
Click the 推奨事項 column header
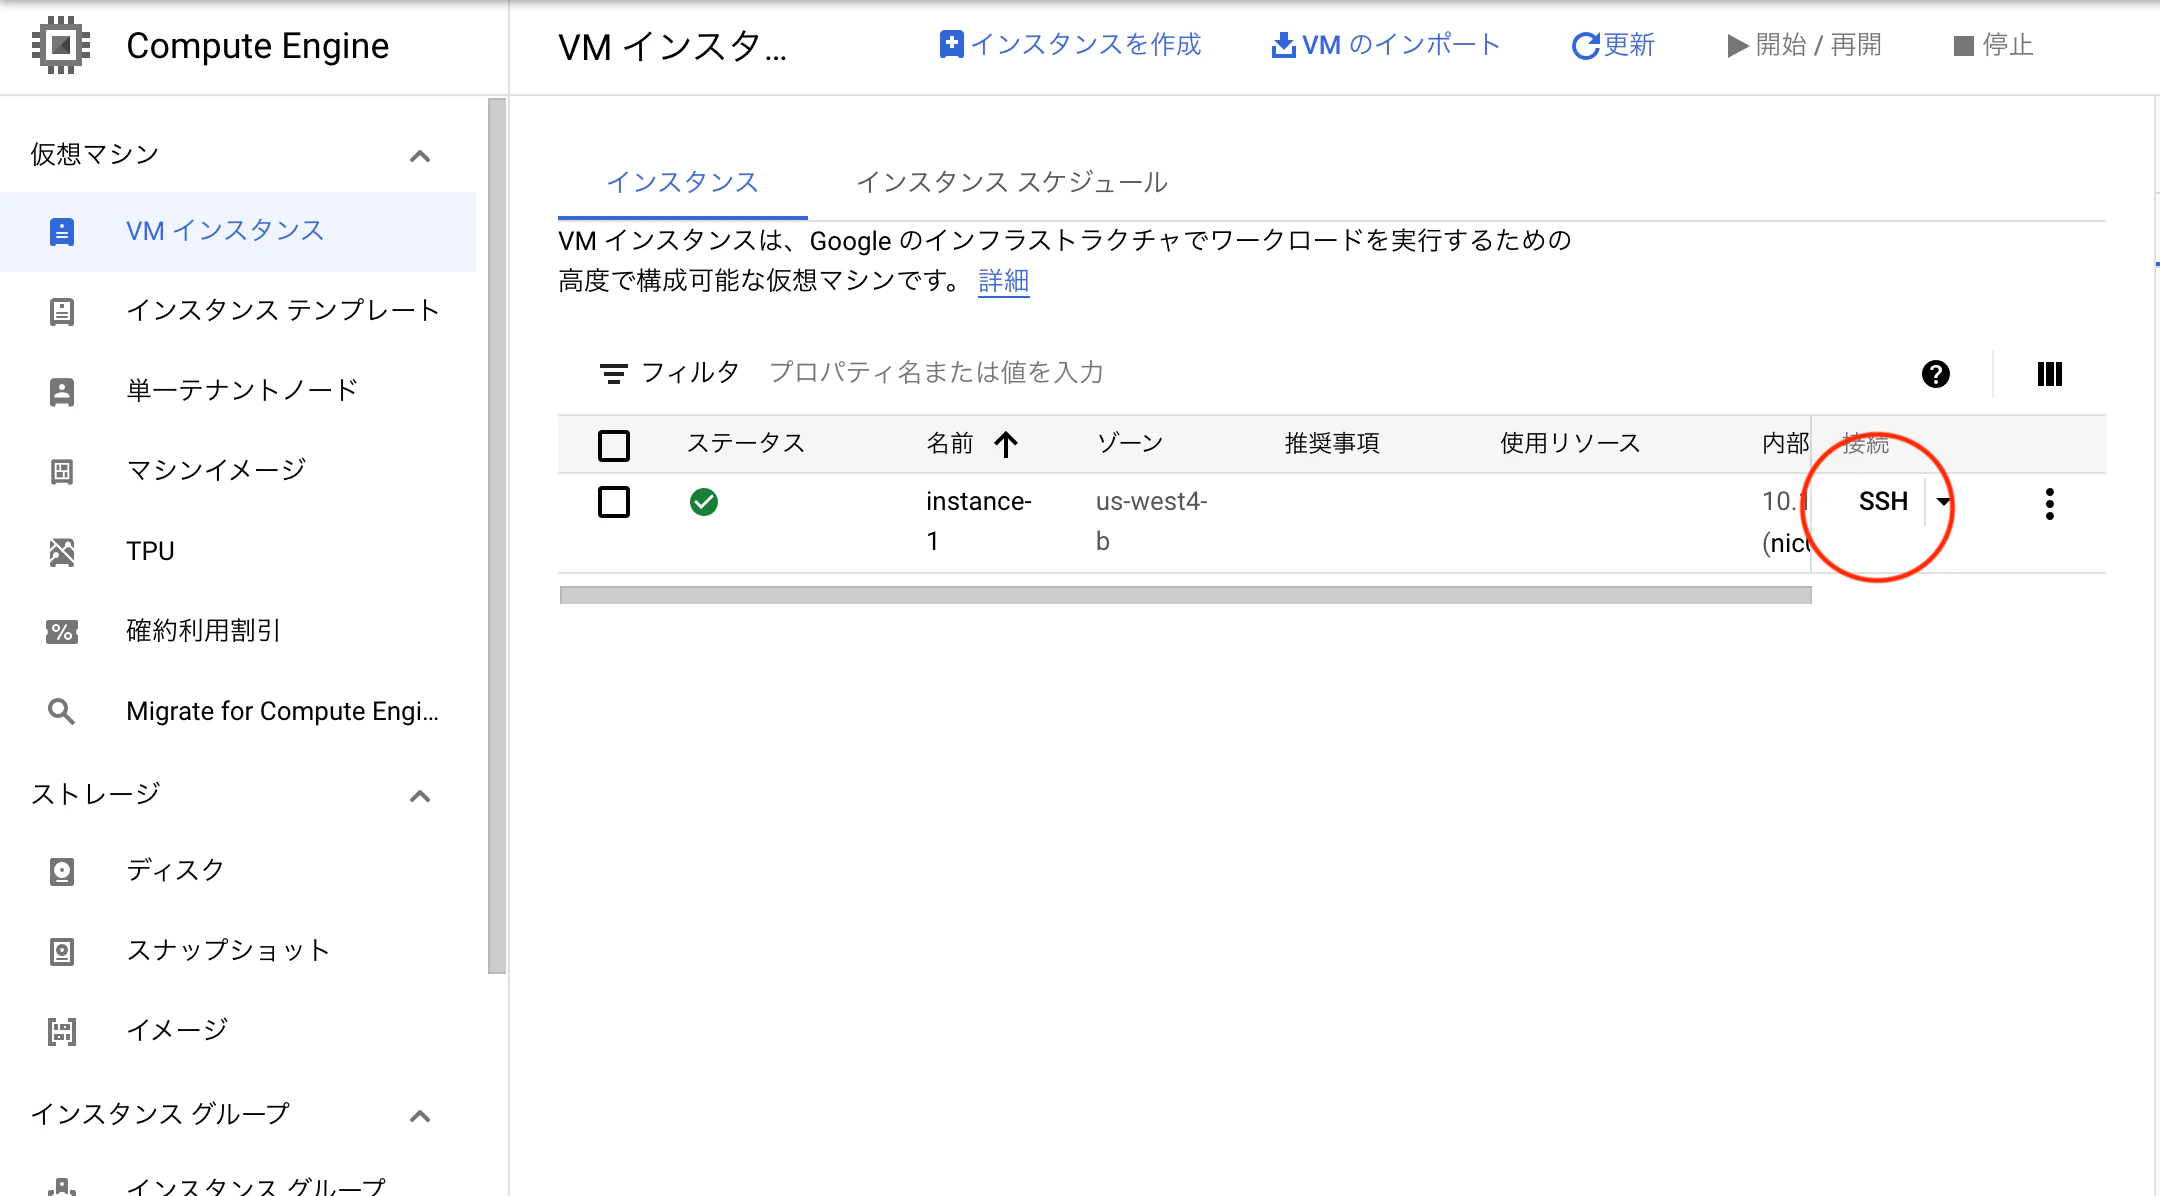tap(1332, 443)
